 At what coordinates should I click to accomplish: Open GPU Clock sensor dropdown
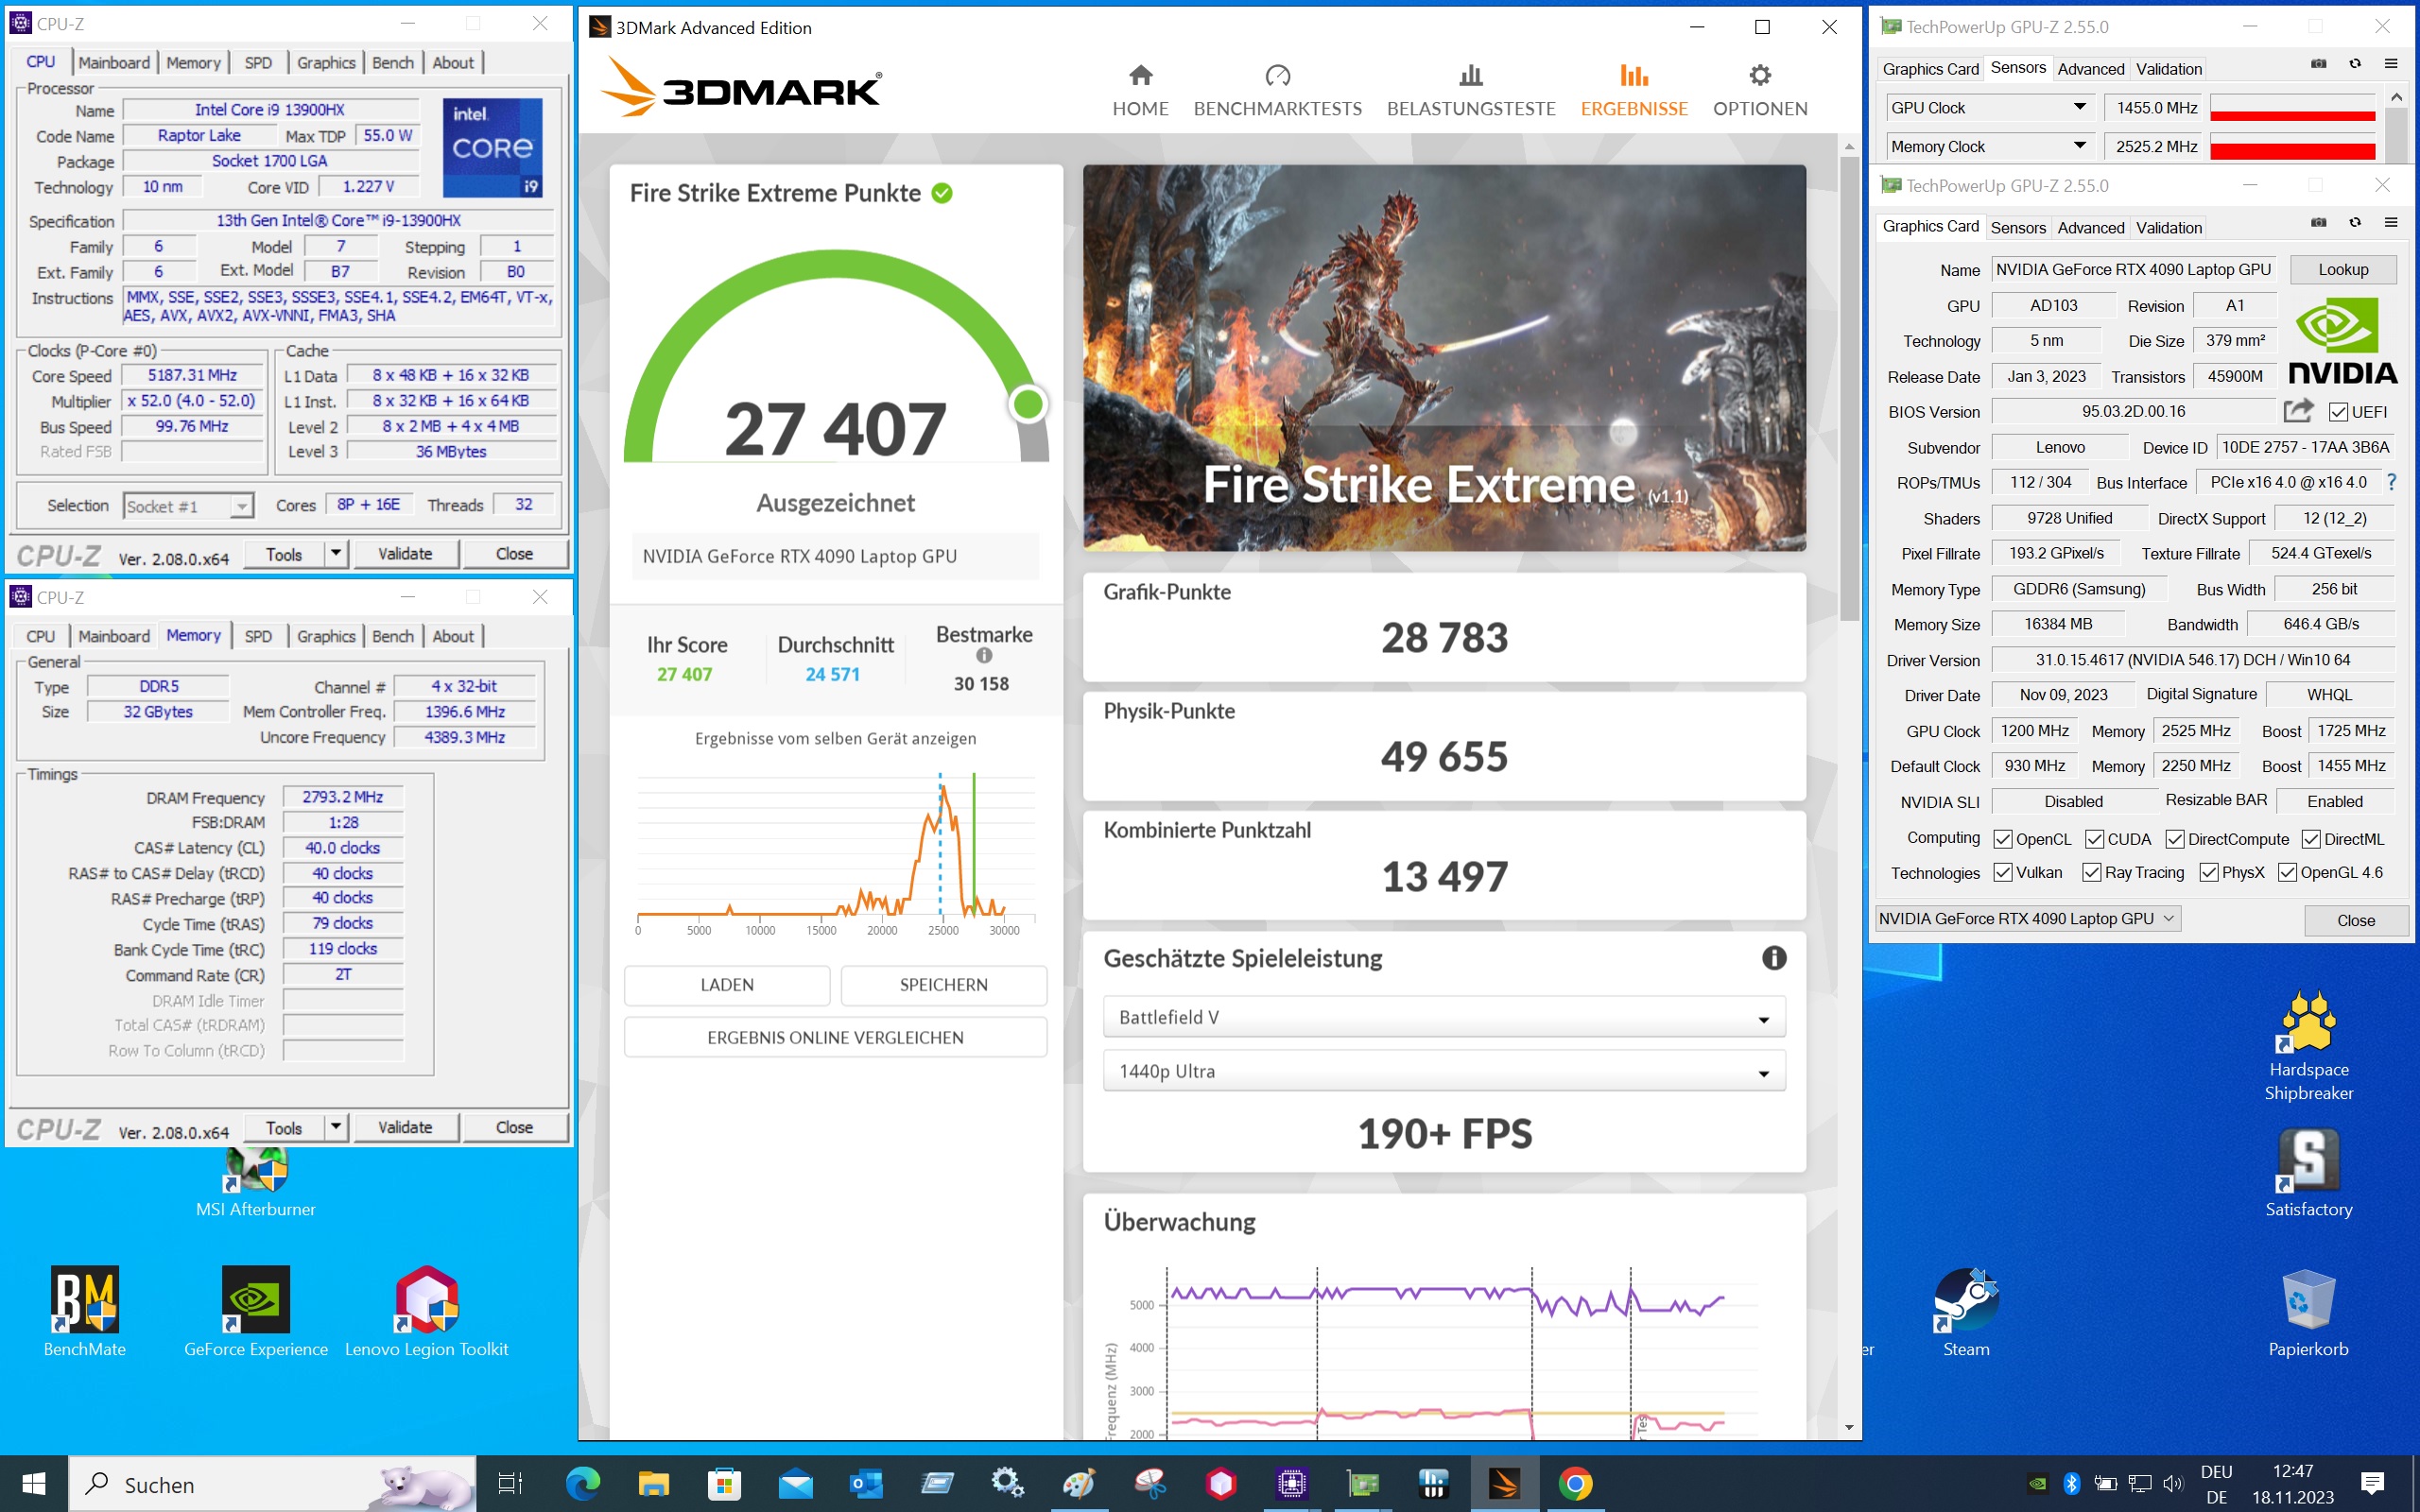(1989, 107)
